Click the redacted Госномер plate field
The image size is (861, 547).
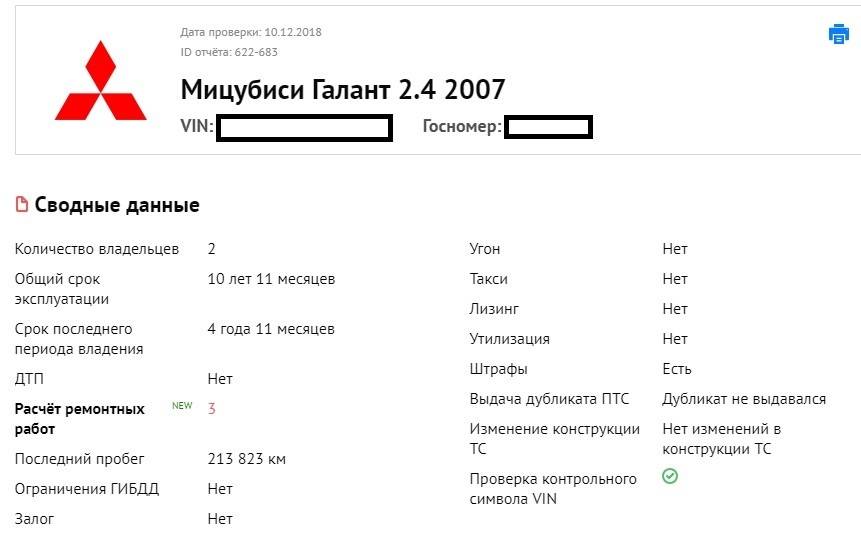(548, 128)
